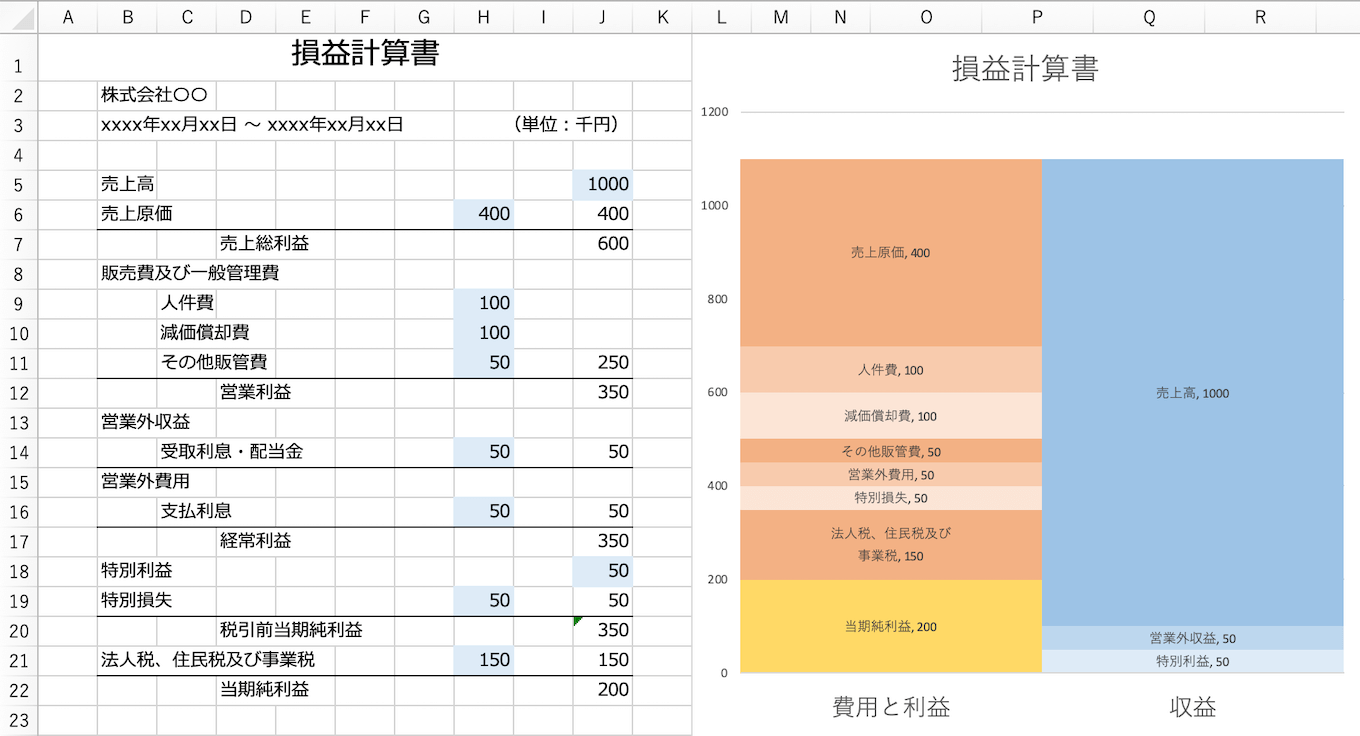Select the 法人税、住民税及び事業税, 150 chart segment
The height and width of the screenshot is (736, 1360).
(x=890, y=545)
